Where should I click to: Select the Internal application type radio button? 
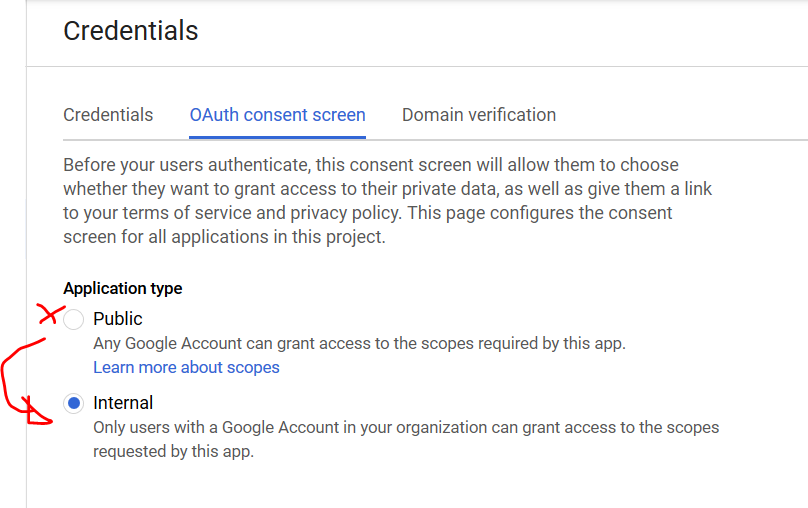(74, 403)
